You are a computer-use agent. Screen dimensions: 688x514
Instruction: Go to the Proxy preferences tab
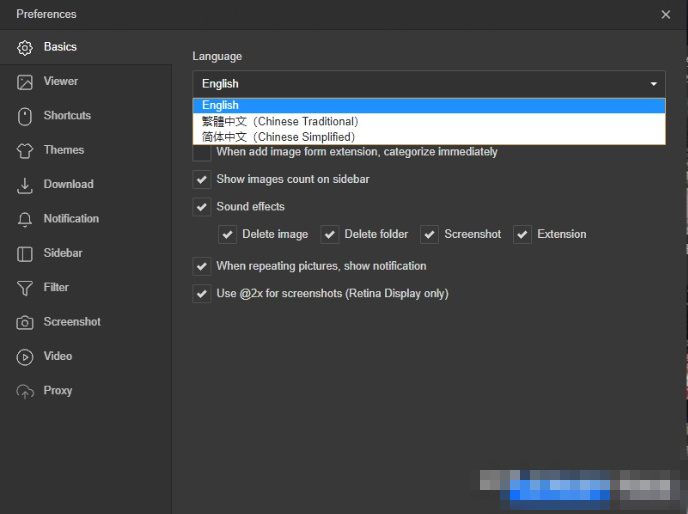[57, 391]
